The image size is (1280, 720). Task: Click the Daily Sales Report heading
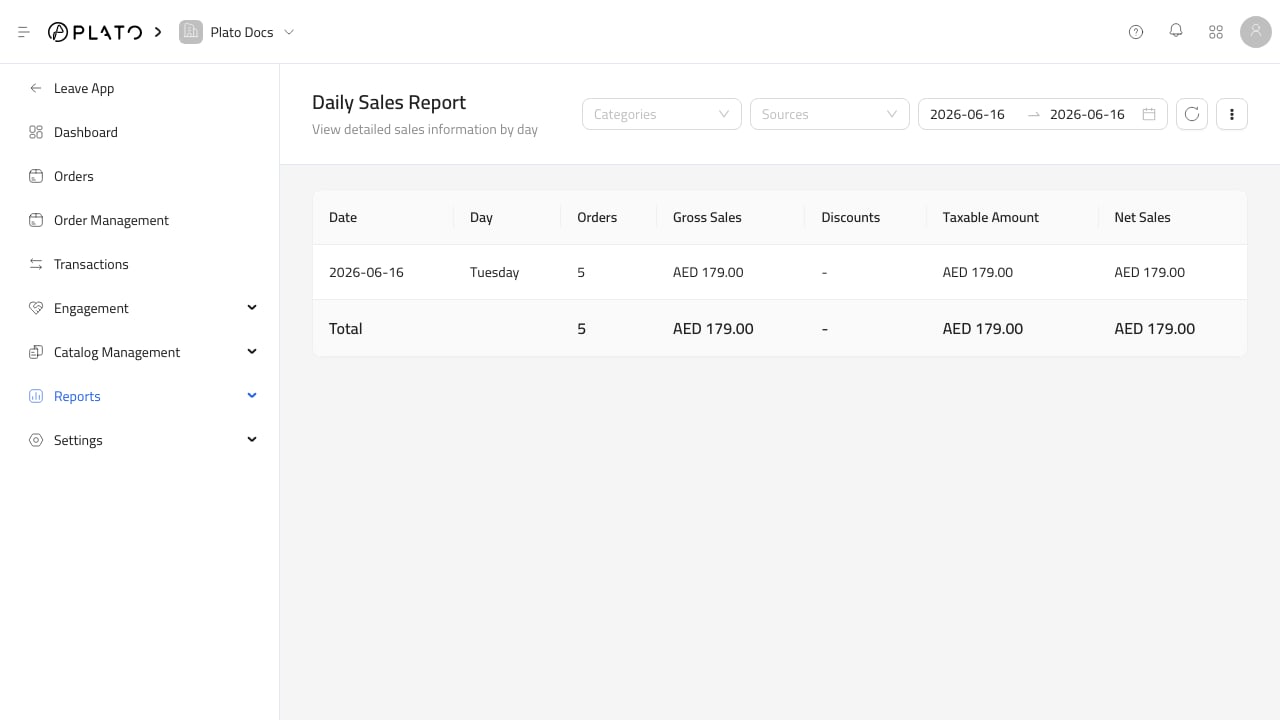tap(389, 102)
